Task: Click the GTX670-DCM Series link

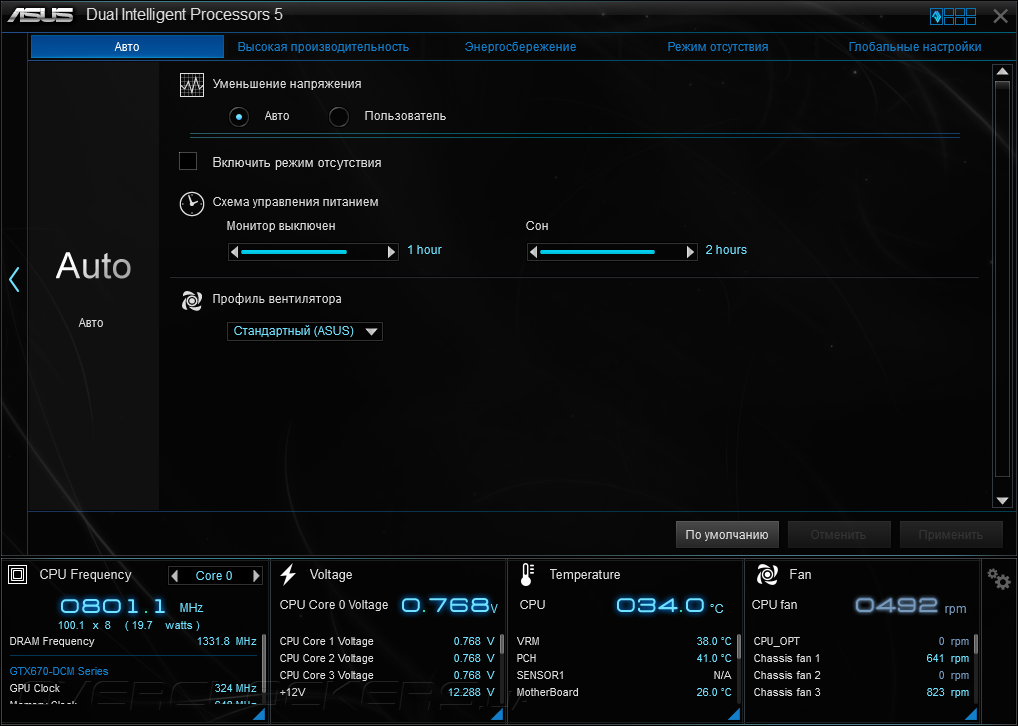Action: [59, 671]
